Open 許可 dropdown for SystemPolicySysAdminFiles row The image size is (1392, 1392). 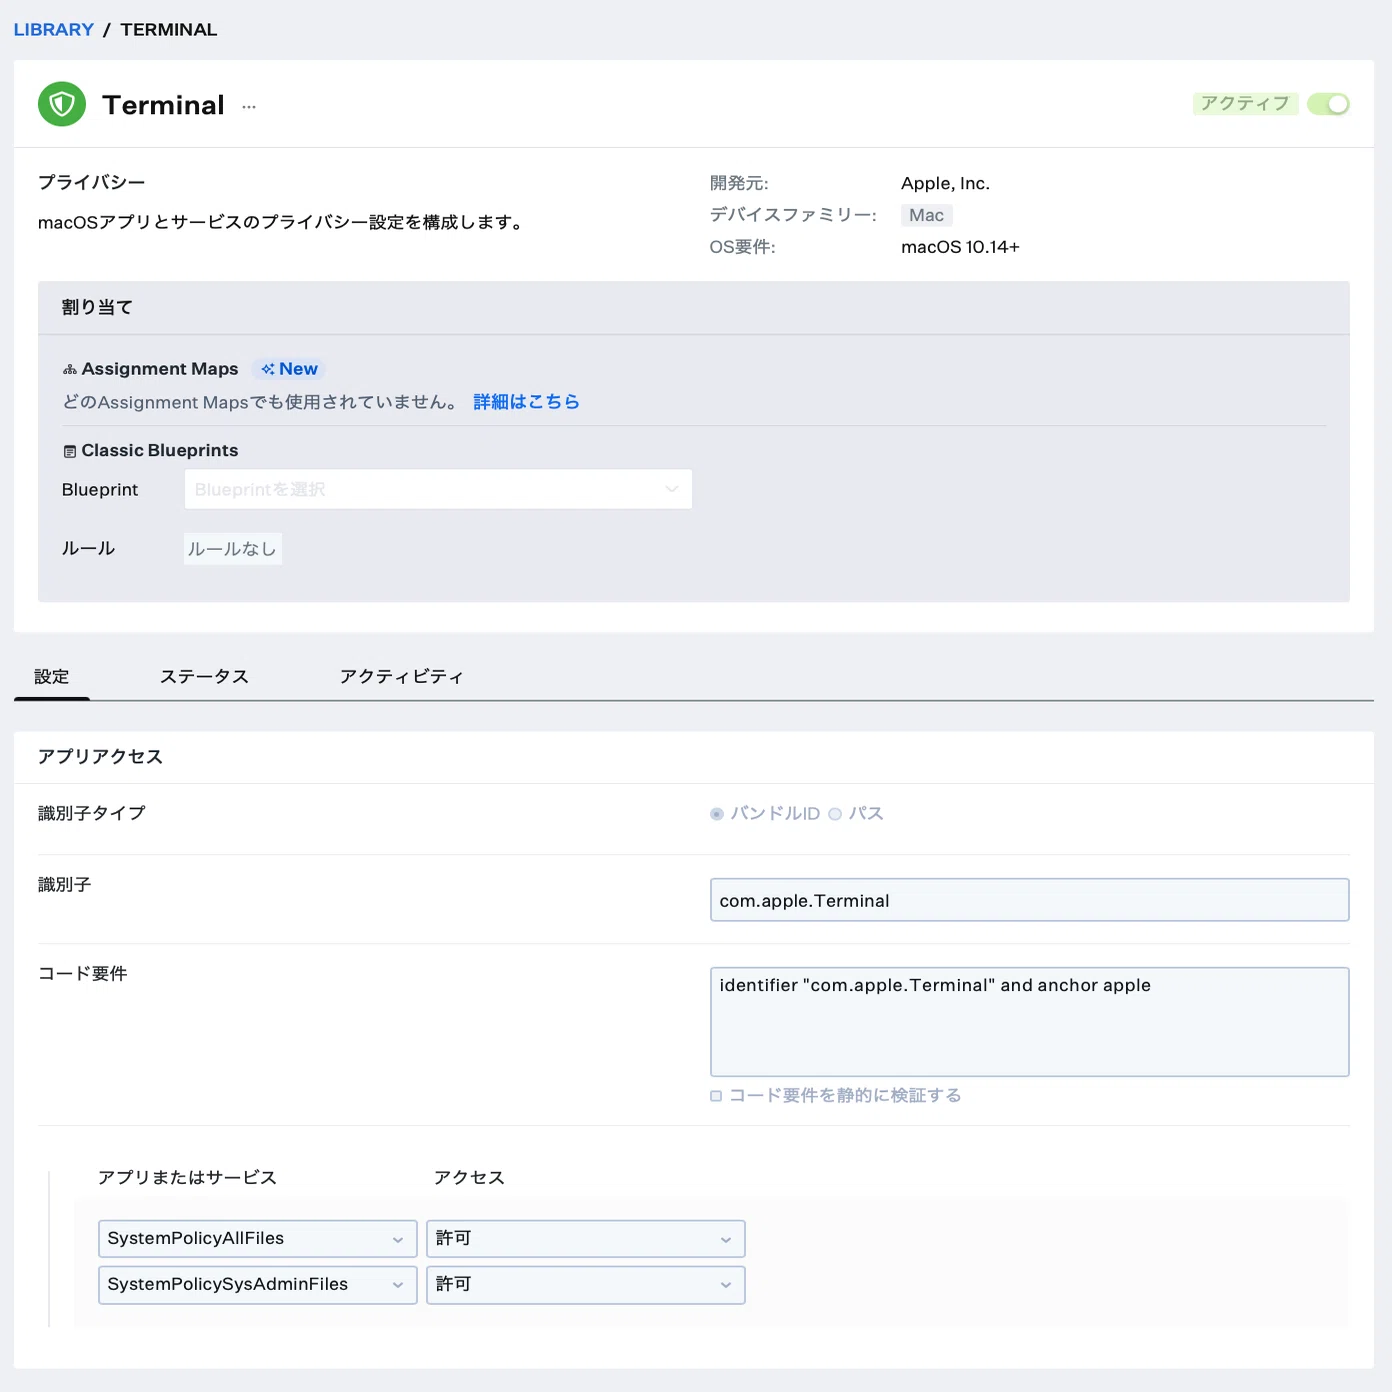[586, 1285]
